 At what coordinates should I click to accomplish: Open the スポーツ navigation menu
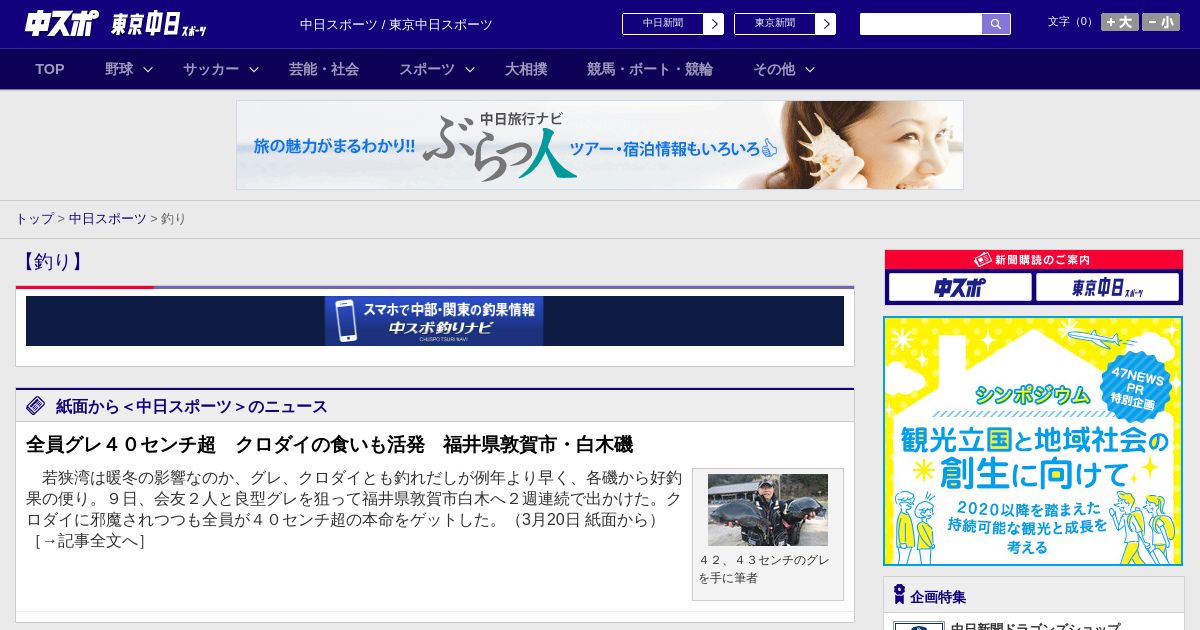(427, 69)
